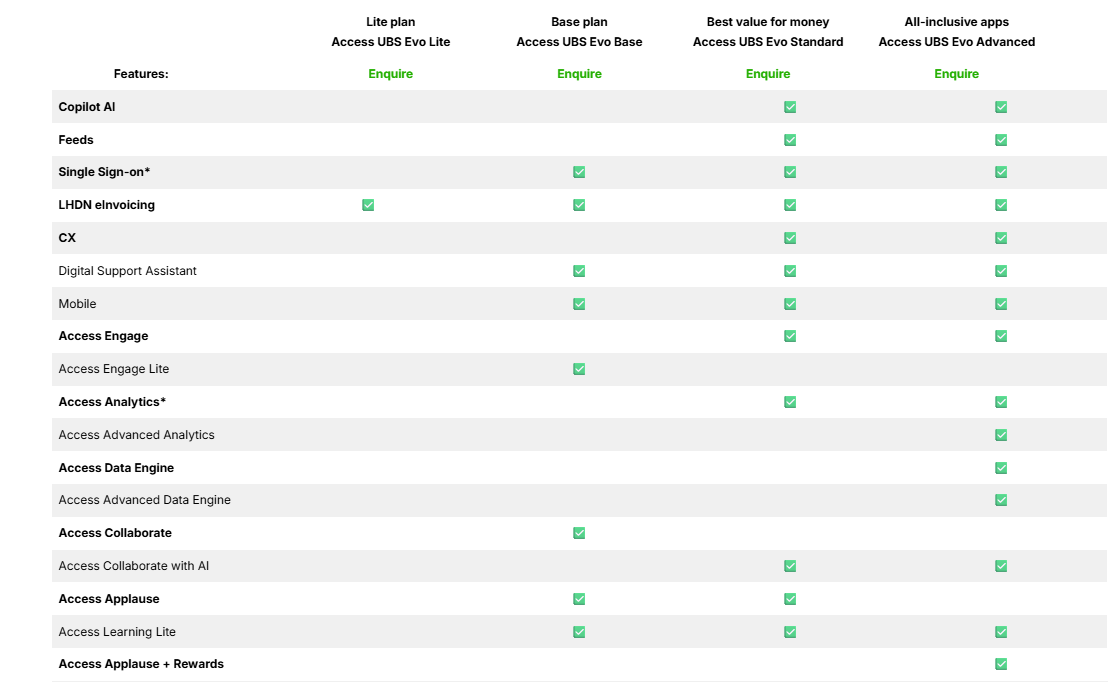Click Access Engage Lite checkmark in Base column
Viewport: 1117px width, 687px height.
coord(579,369)
